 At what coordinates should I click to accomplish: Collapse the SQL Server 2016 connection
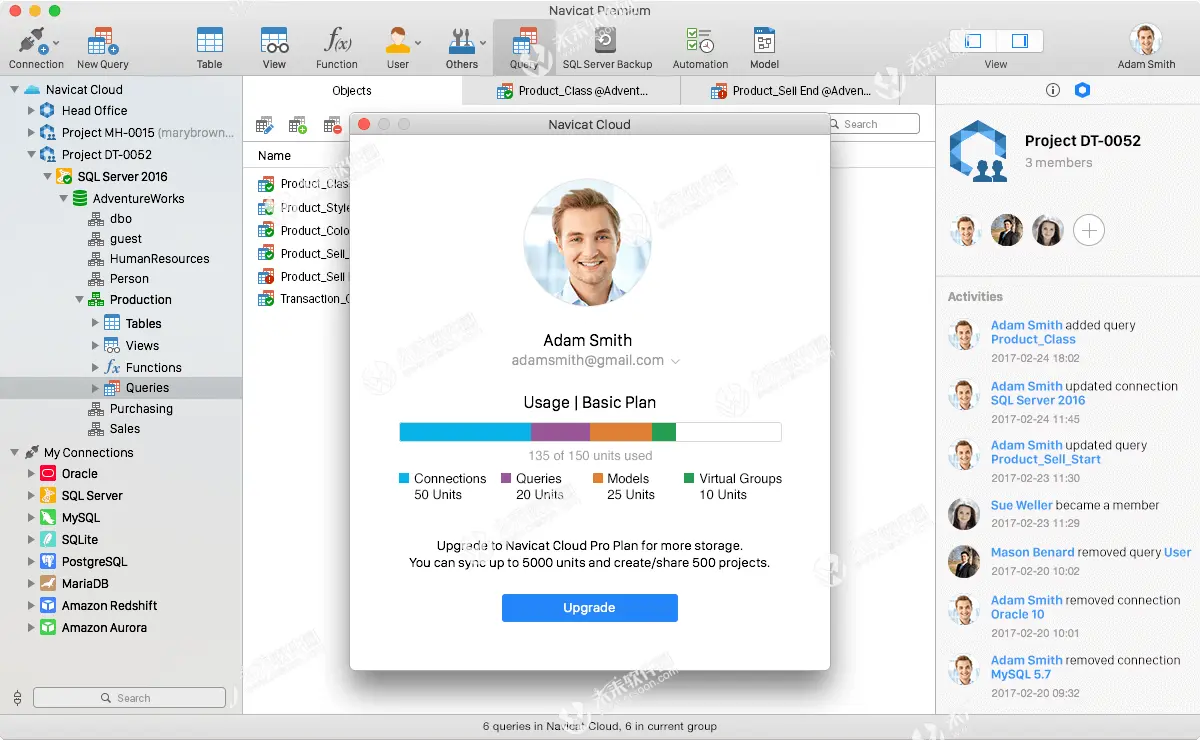[x=47, y=177]
